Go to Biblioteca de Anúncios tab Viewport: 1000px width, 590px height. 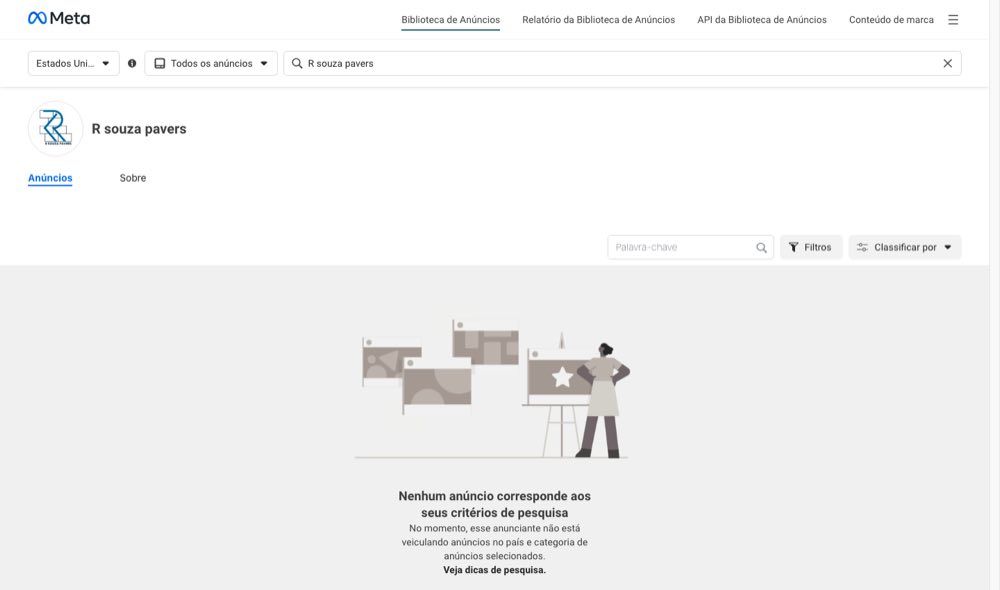point(450,20)
